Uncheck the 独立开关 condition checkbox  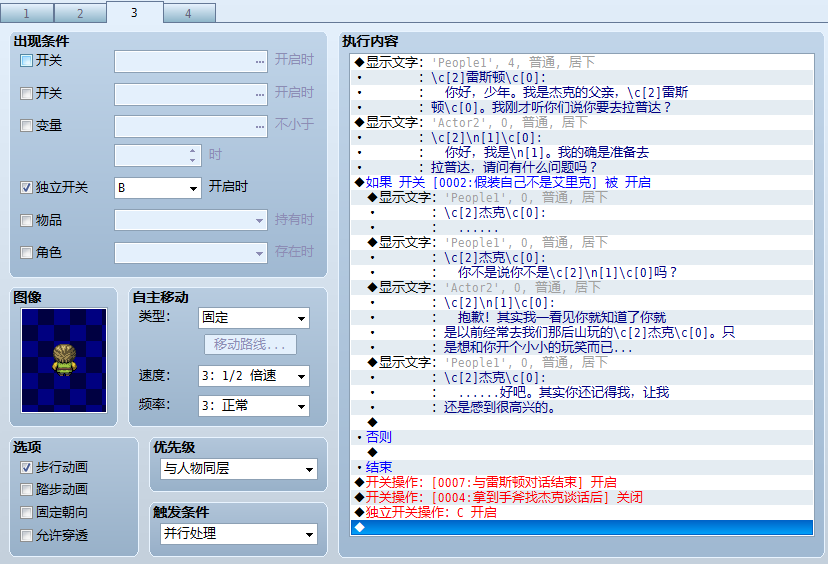26,187
